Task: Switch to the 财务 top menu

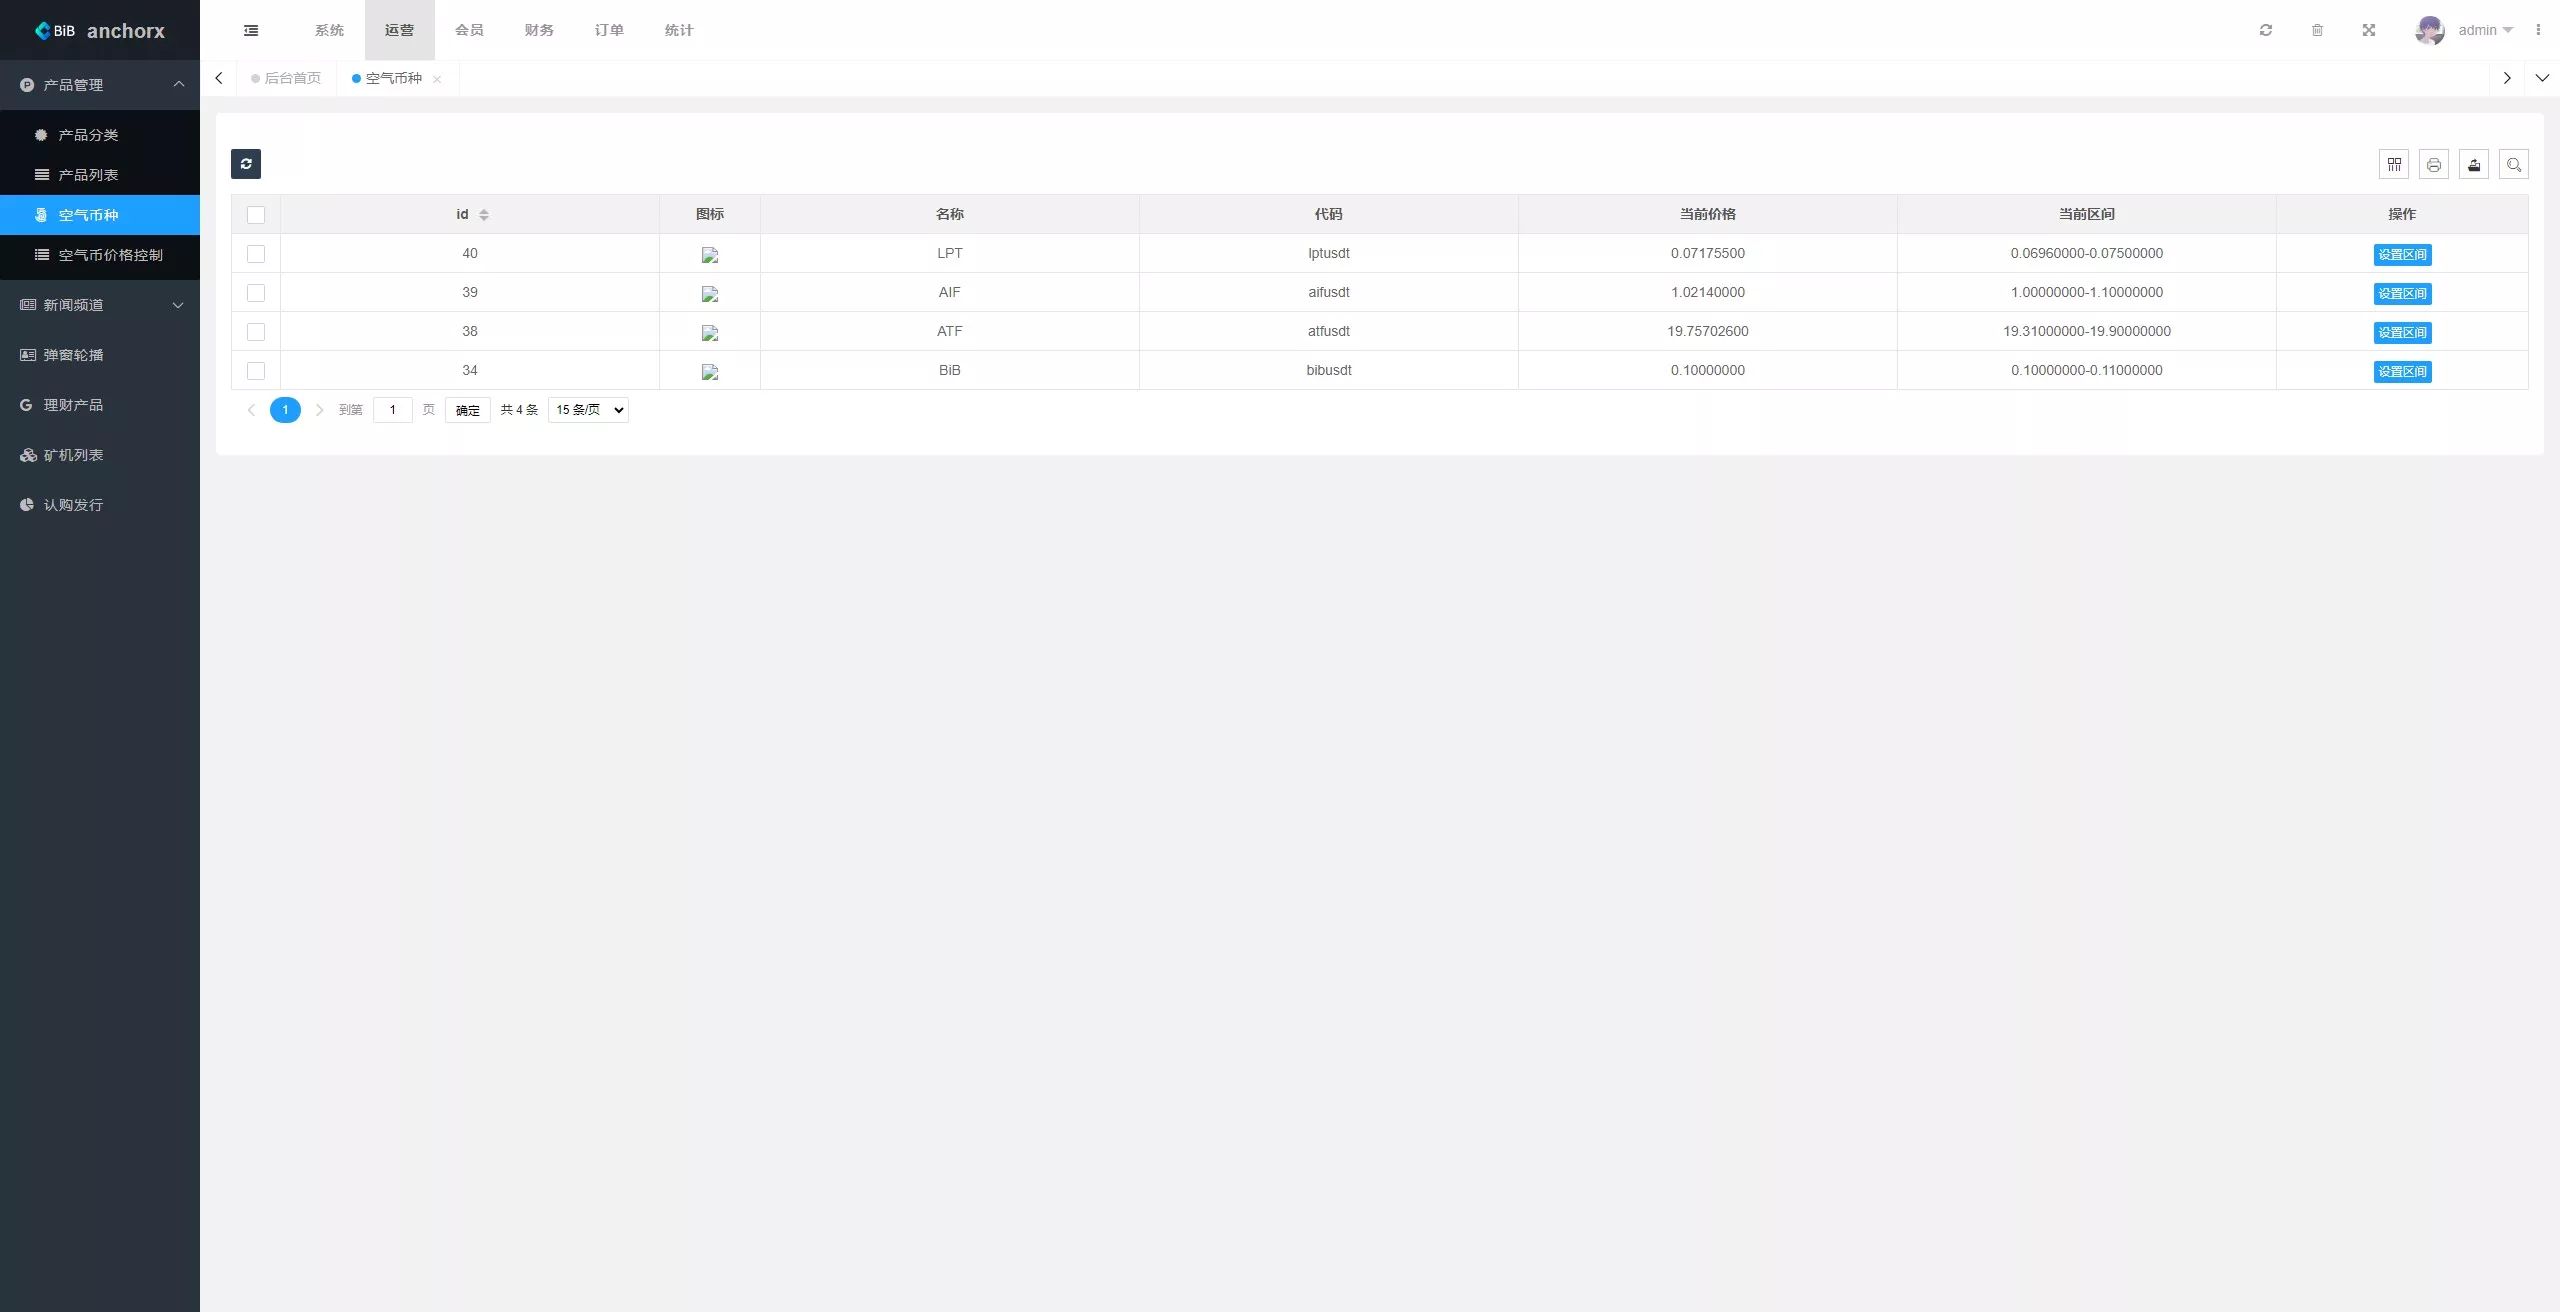Action: 539,30
